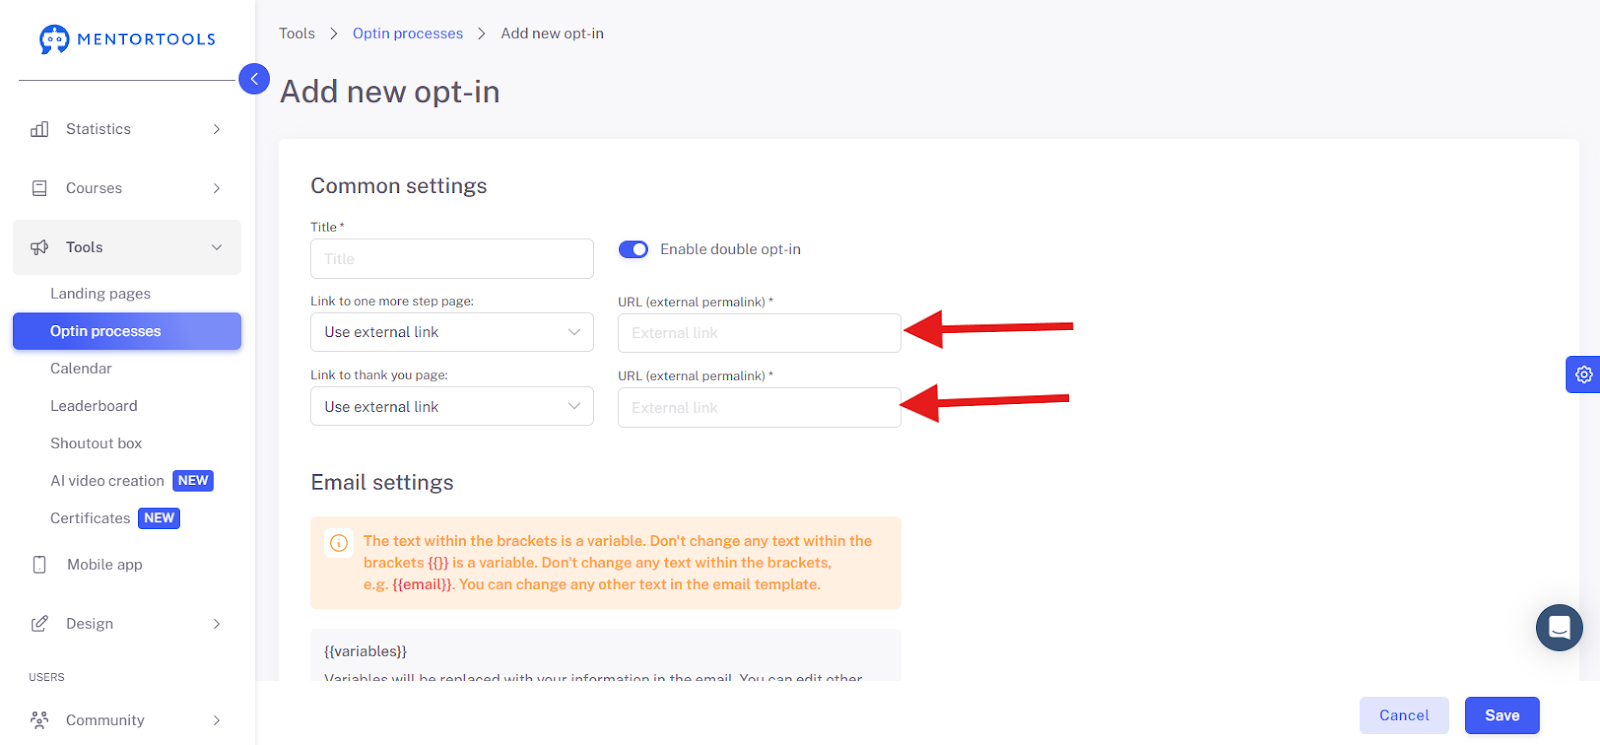Open the chat support bubble

1559,628
